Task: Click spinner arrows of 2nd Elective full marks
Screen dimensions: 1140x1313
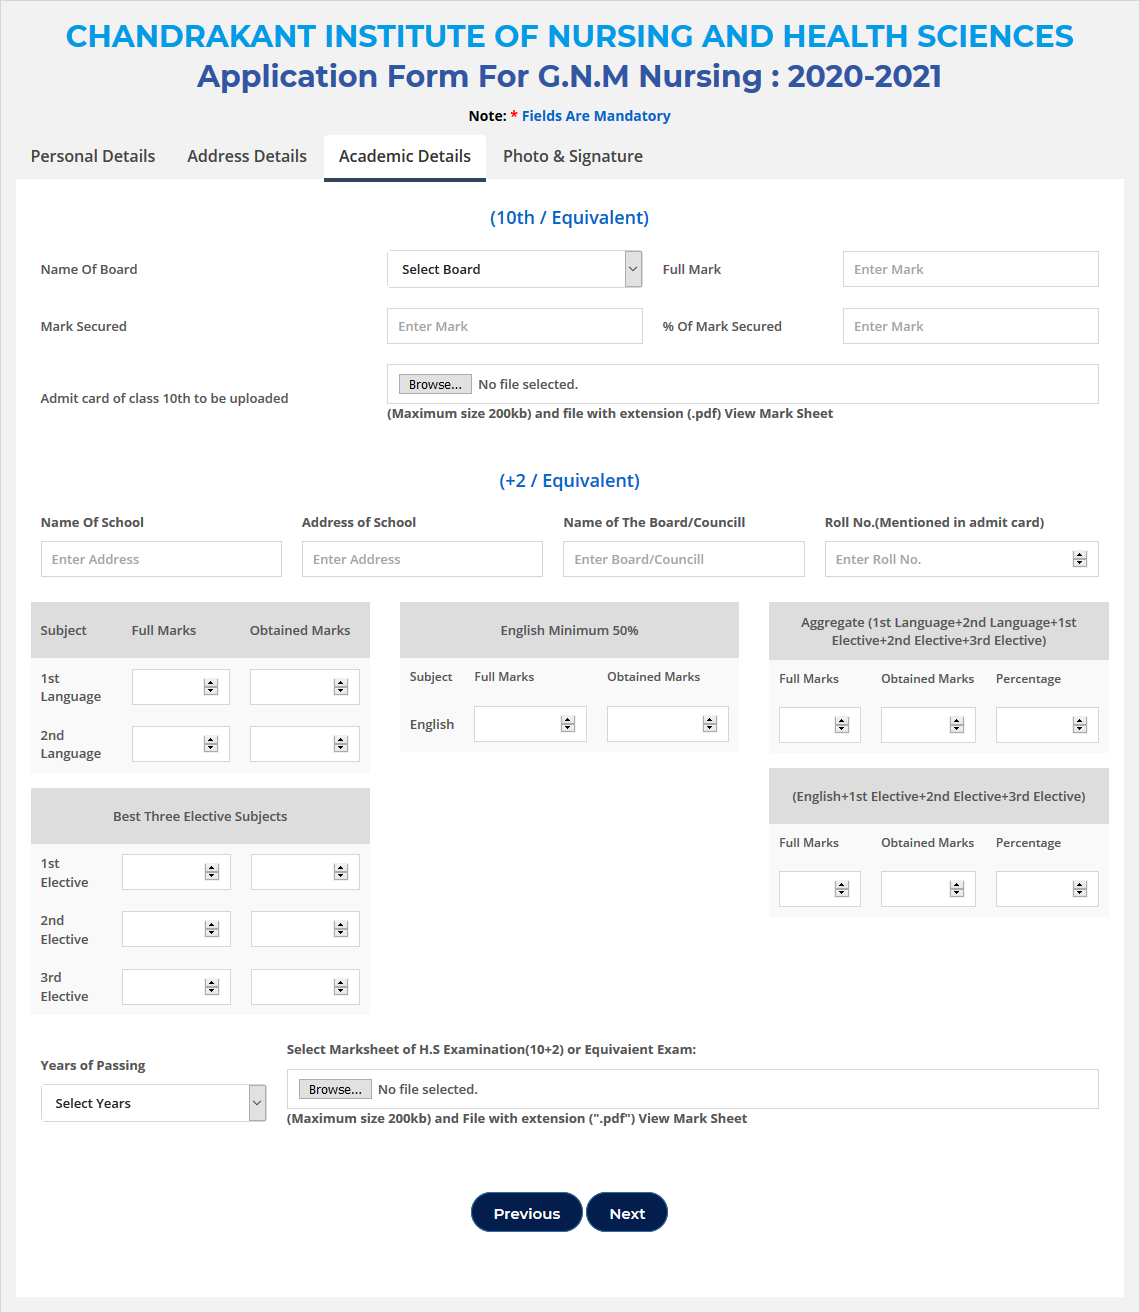Action: (x=212, y=929)
